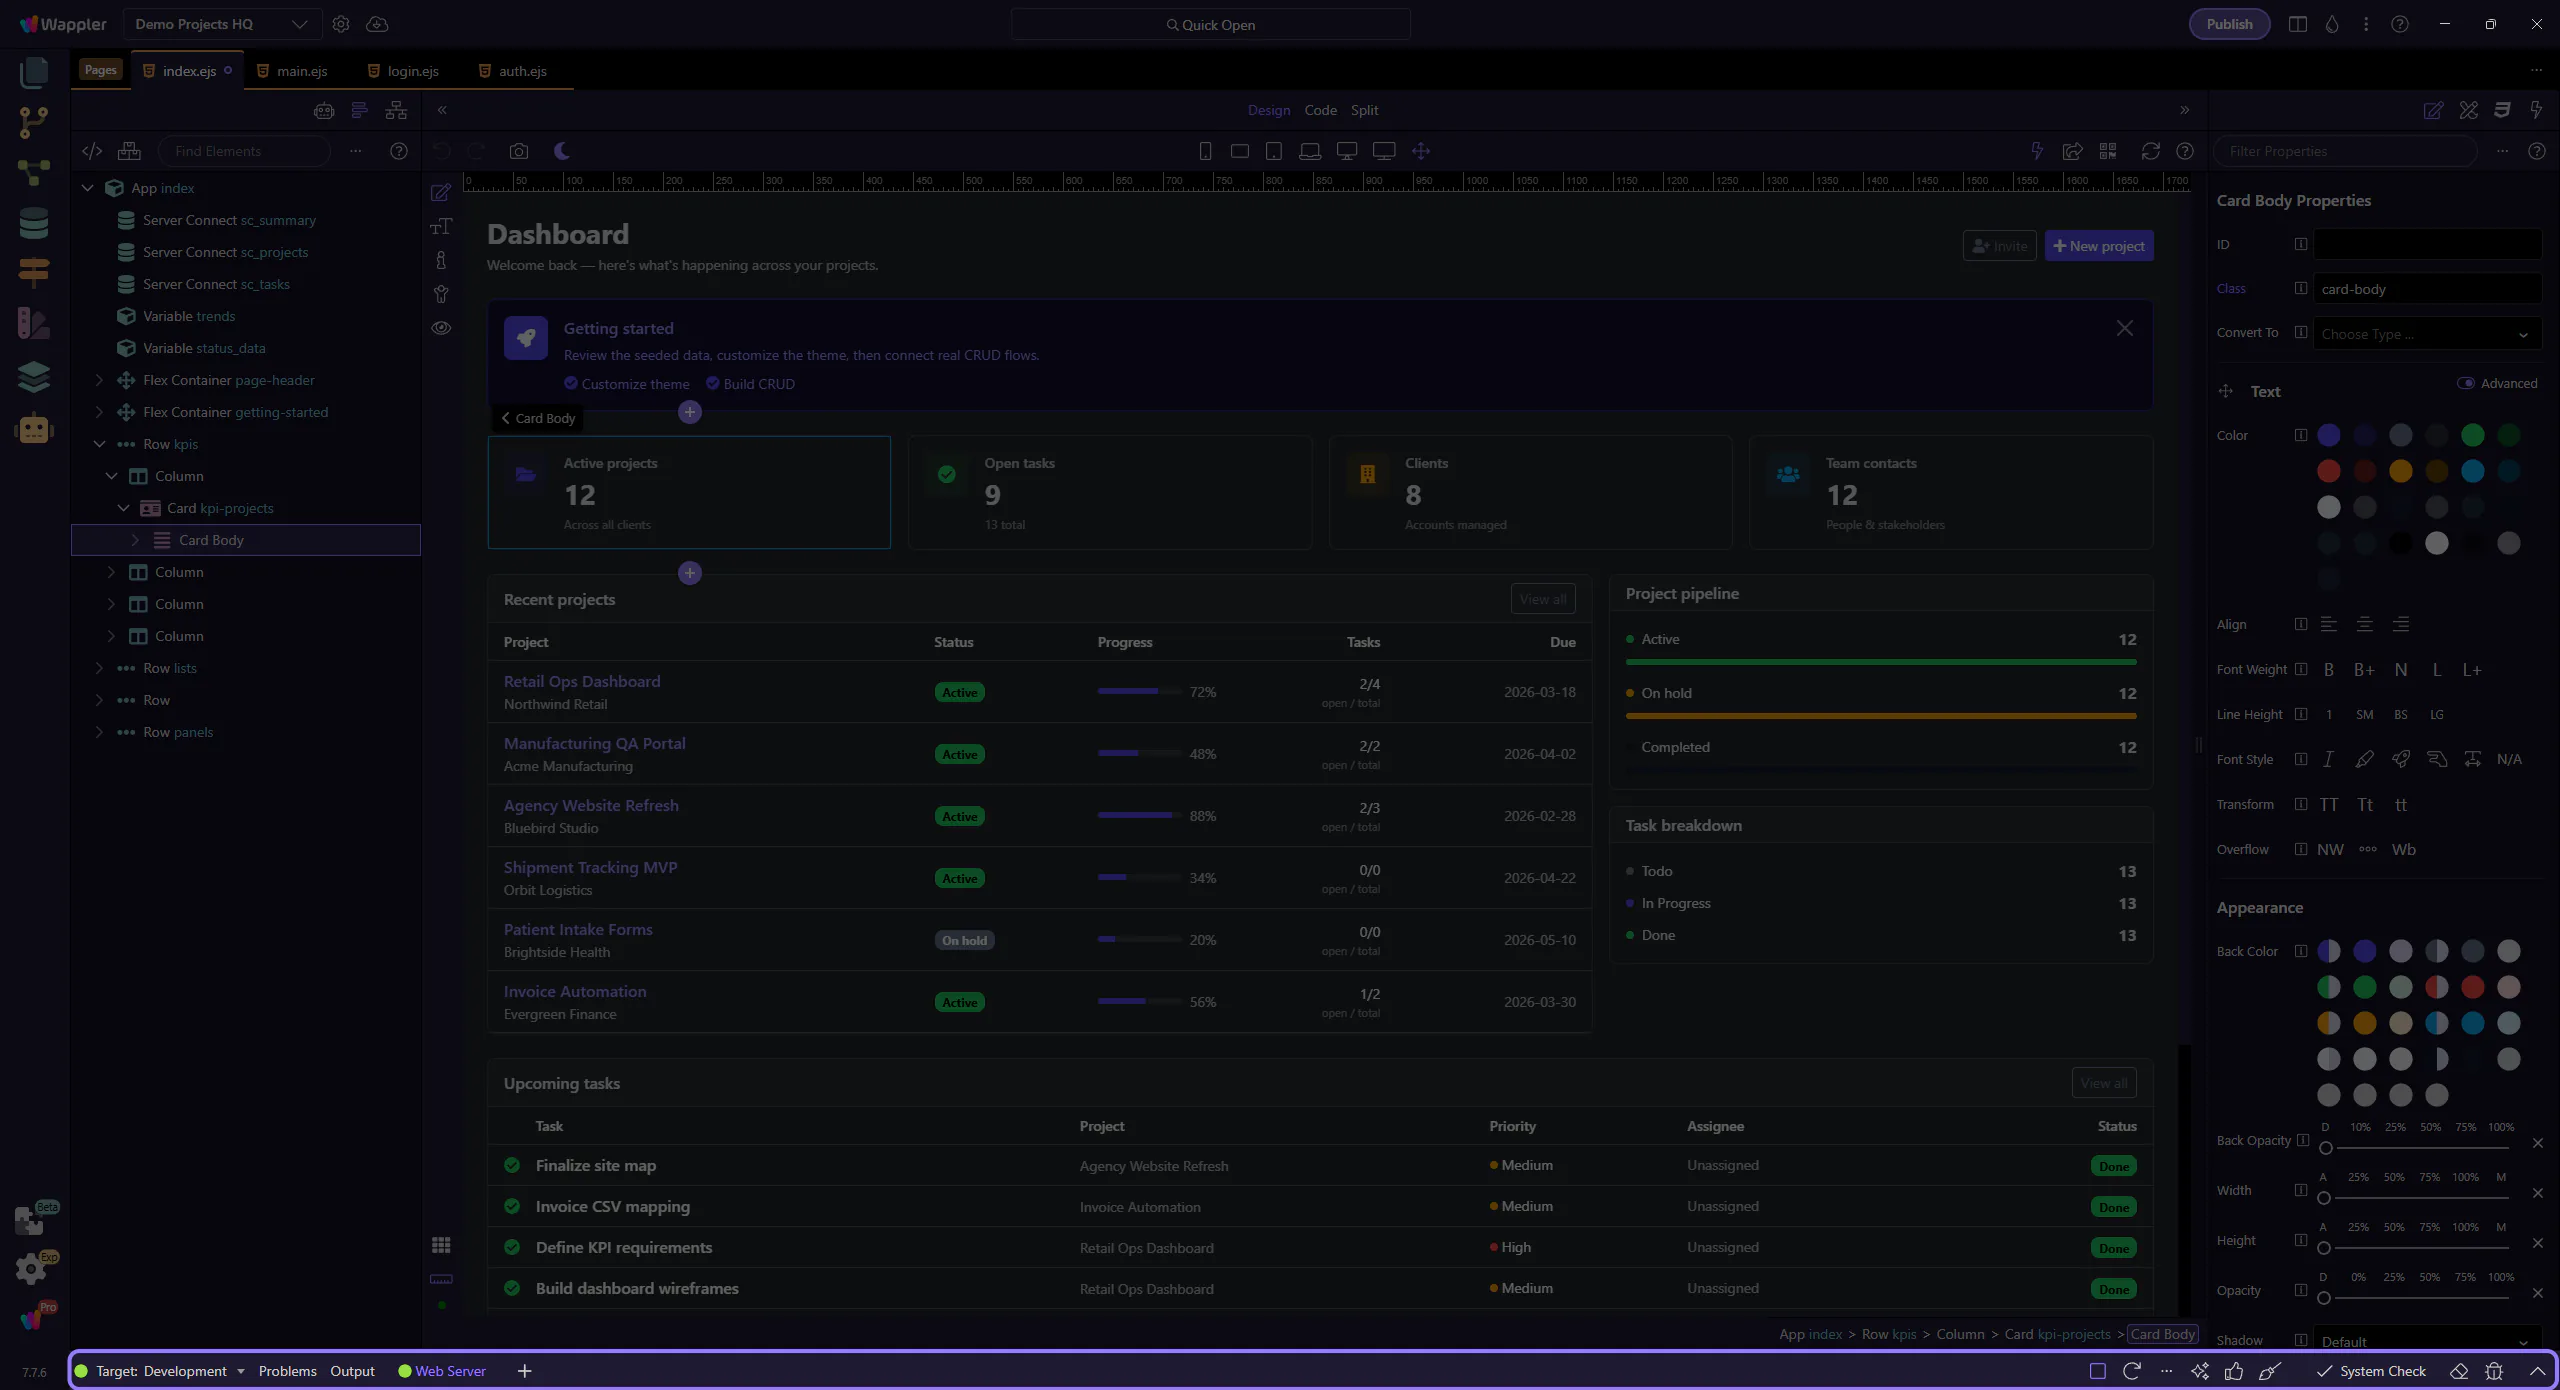Click the camera screenshot icon in toolbar

(x=518, y=151)
